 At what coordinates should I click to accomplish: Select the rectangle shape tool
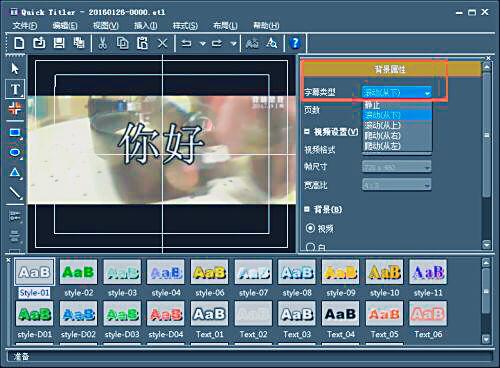pyautogui.click(x=15, y=133)
